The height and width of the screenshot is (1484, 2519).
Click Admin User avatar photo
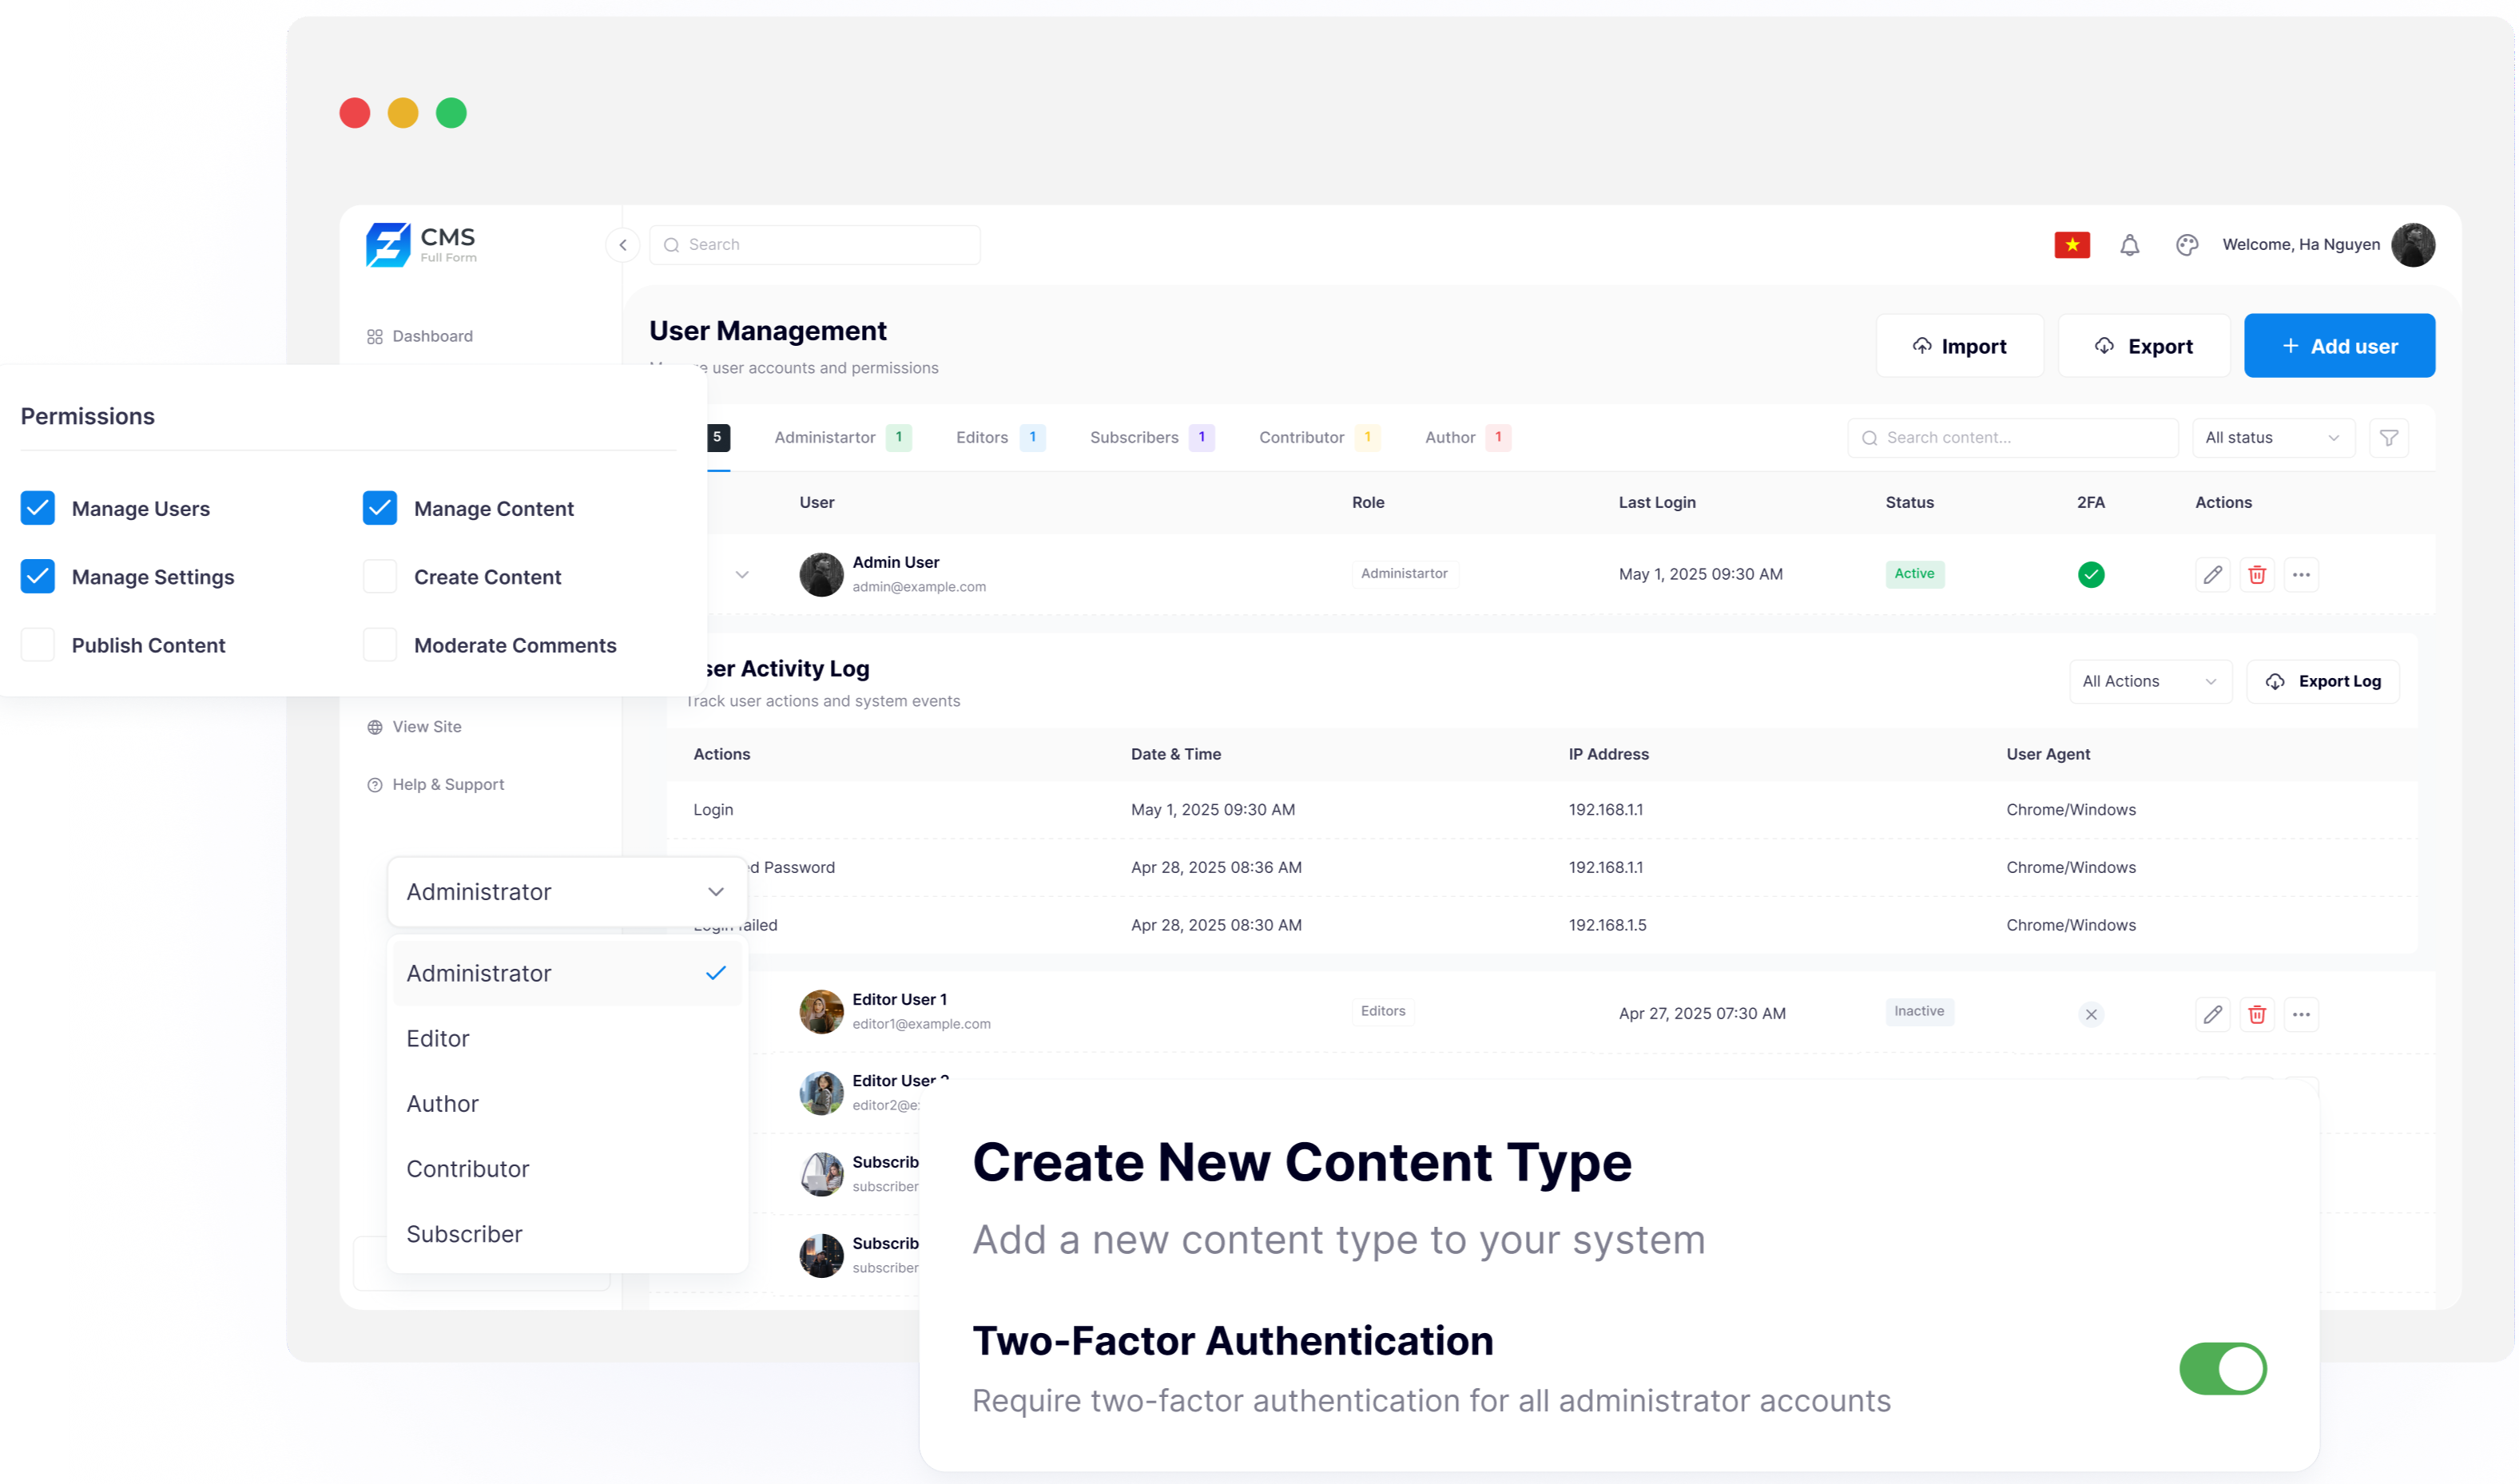coord(821,575)
